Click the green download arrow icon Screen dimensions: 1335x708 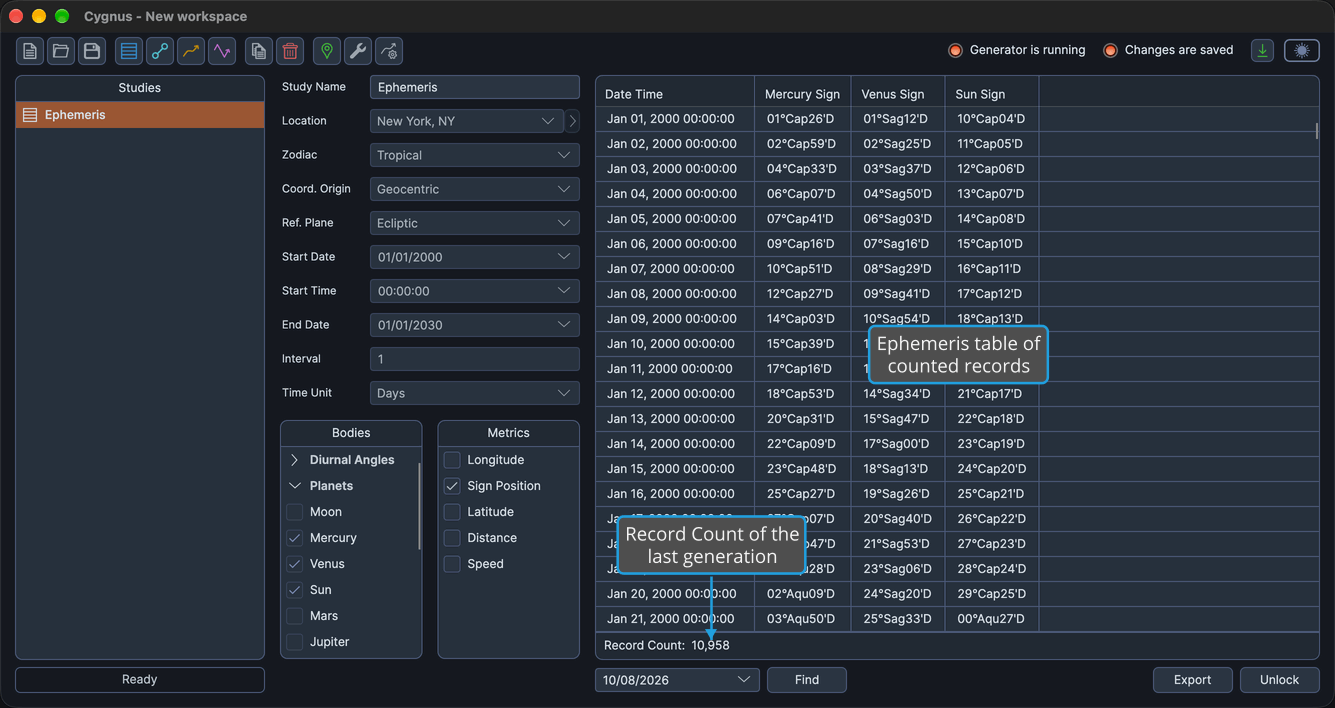tap(1263, 51)
